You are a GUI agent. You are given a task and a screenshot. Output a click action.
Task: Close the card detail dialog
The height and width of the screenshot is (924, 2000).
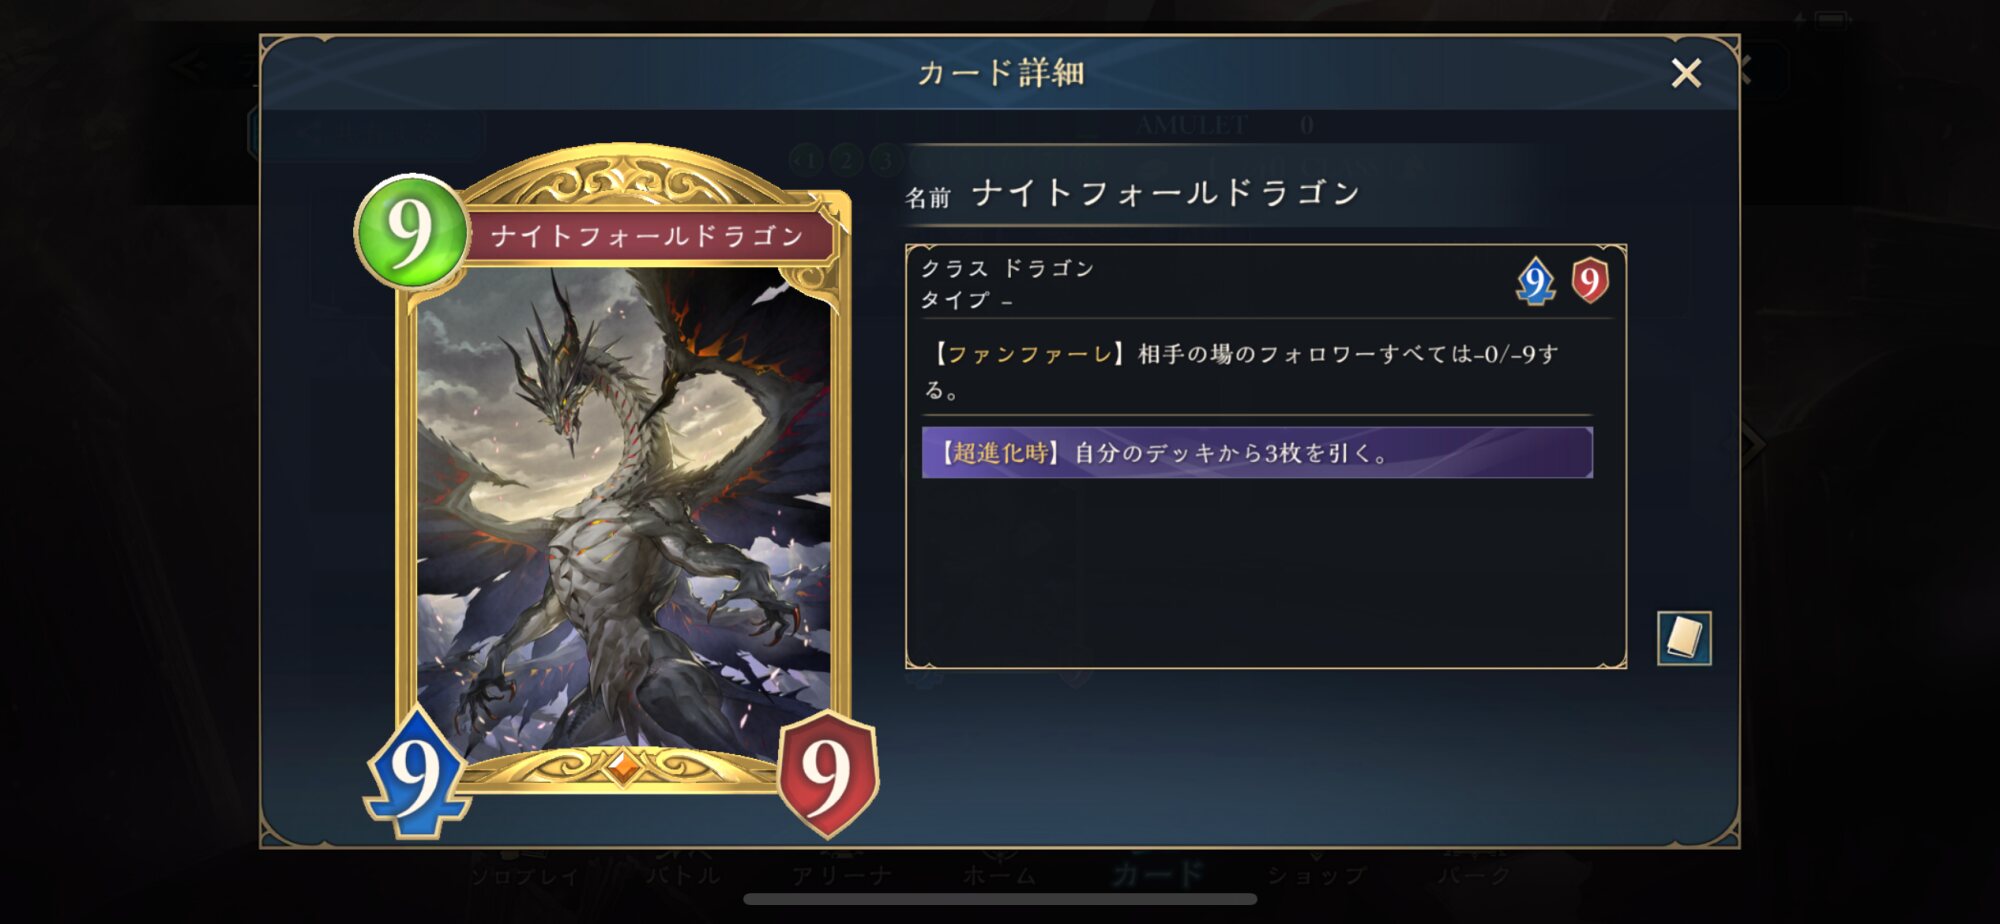click(x=1686, y=73)
